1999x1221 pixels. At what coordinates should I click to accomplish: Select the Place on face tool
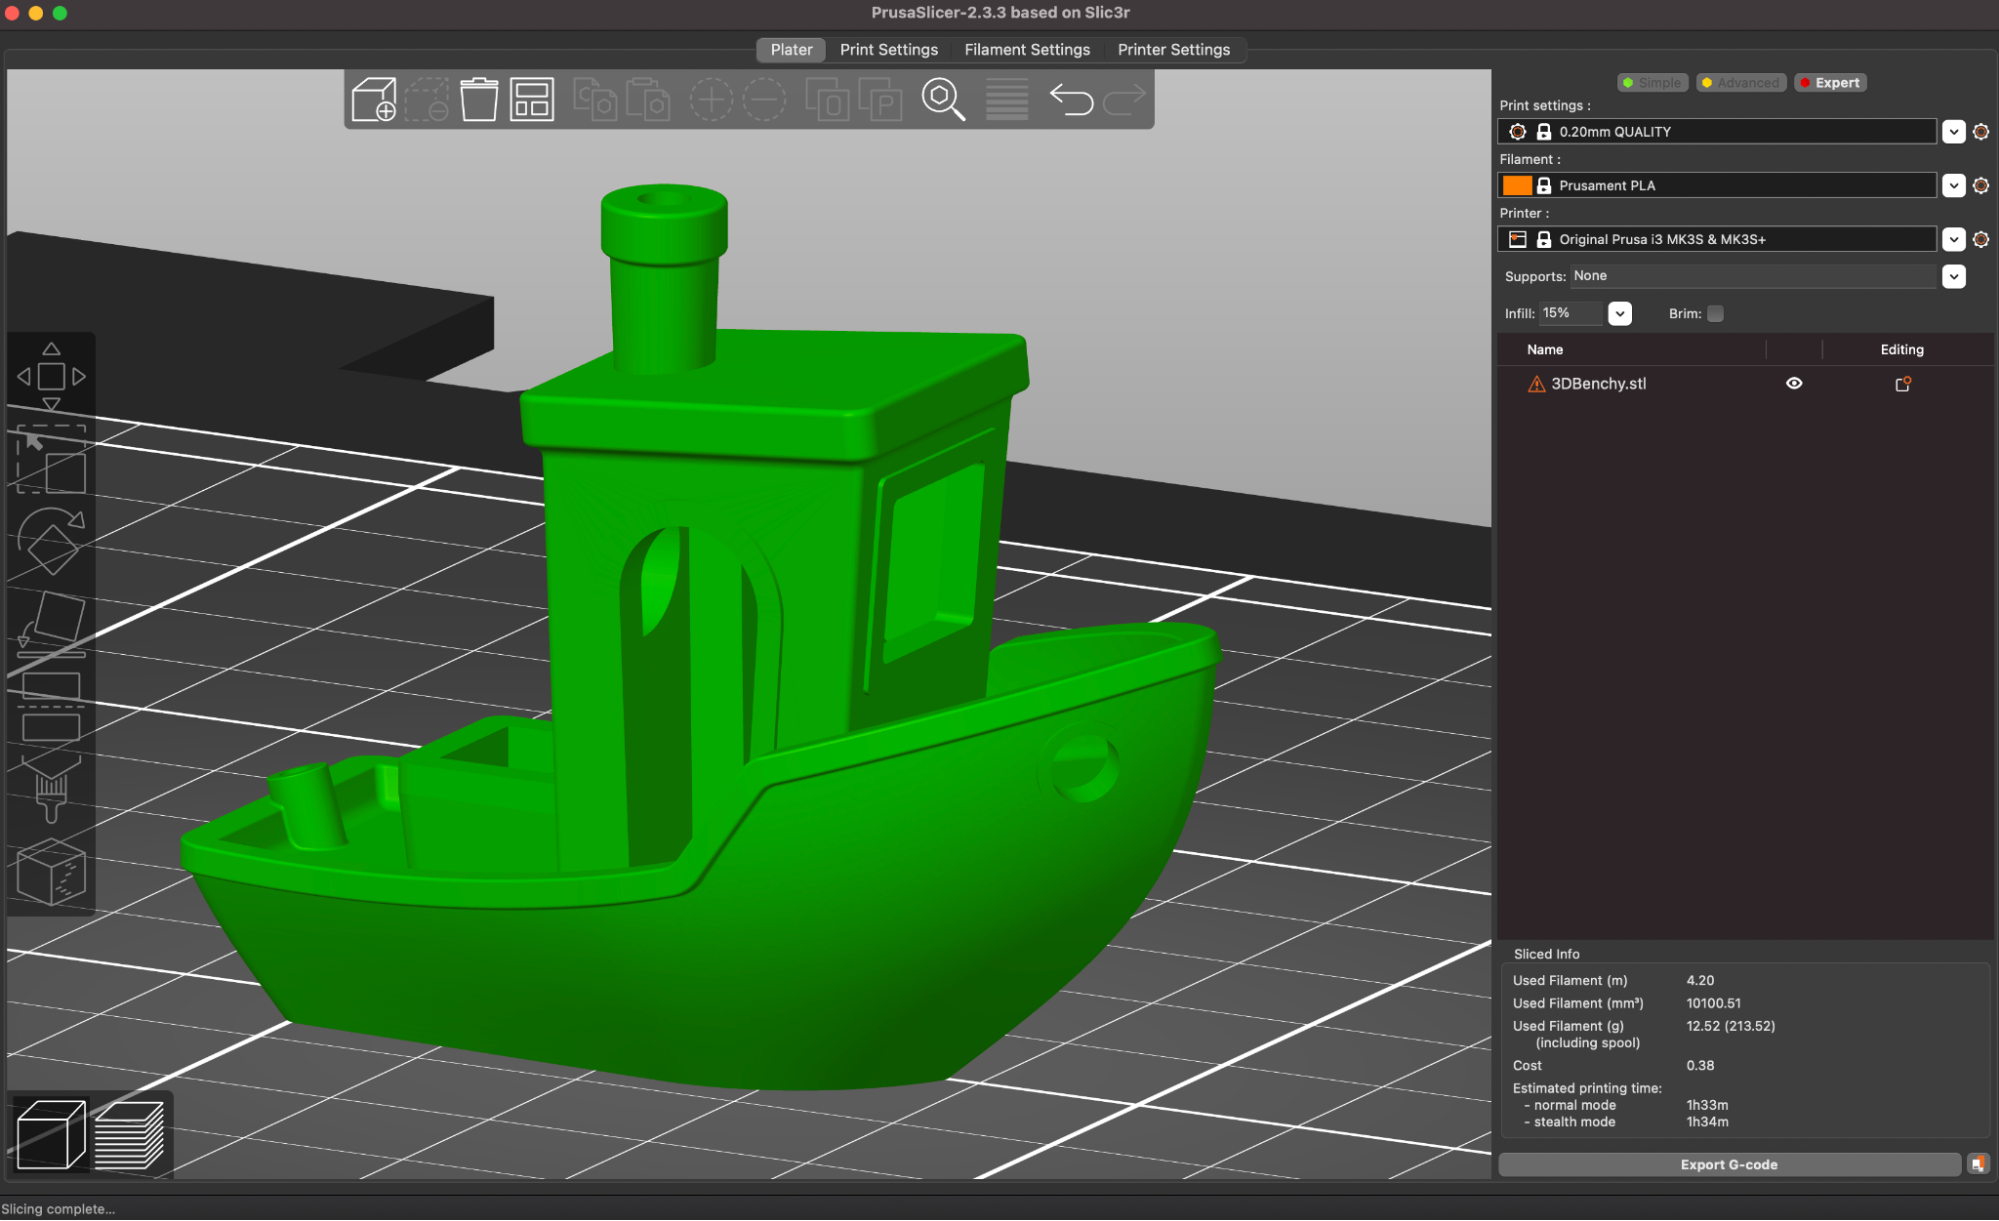[x=51, y=624]
